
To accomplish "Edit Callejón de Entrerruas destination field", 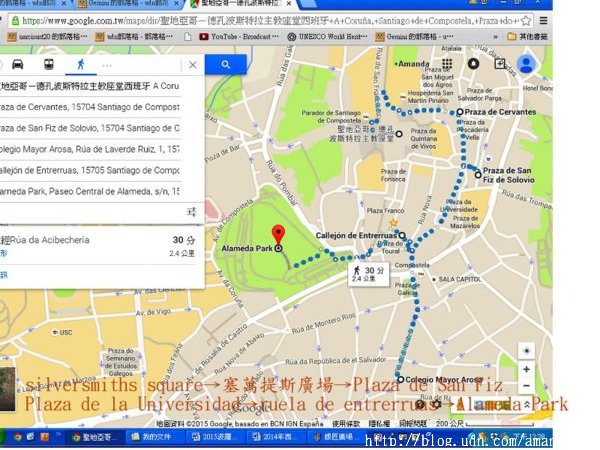I will [x=90, y=170].
